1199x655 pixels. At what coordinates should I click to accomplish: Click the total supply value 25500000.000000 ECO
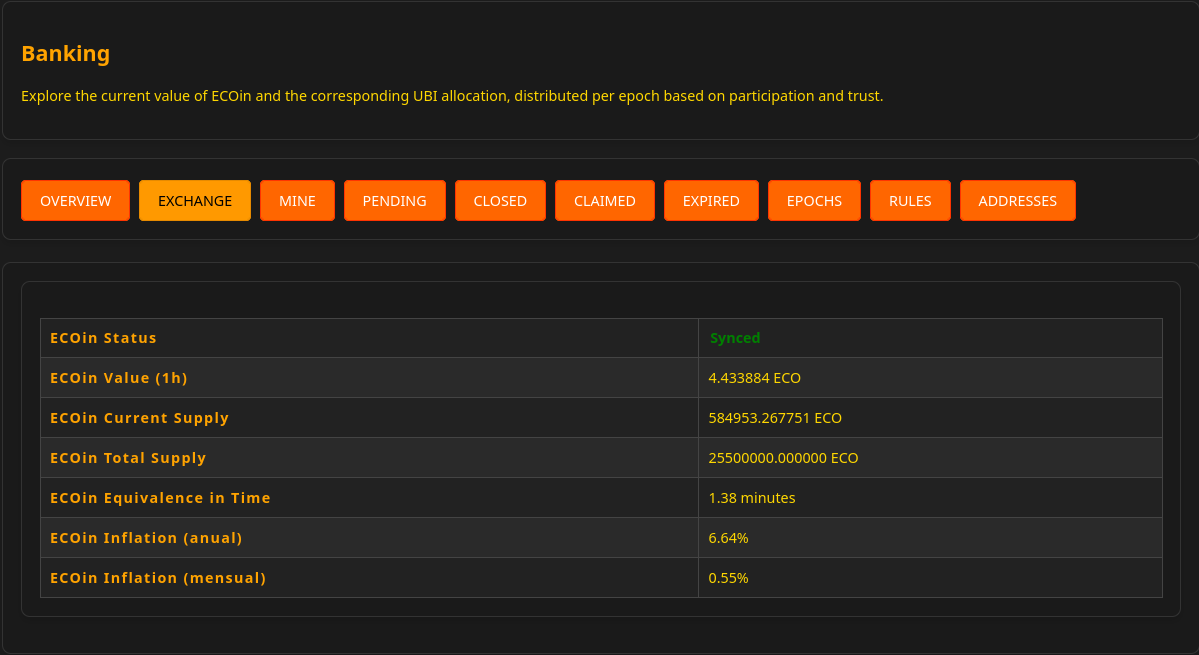tap(783, 458)
